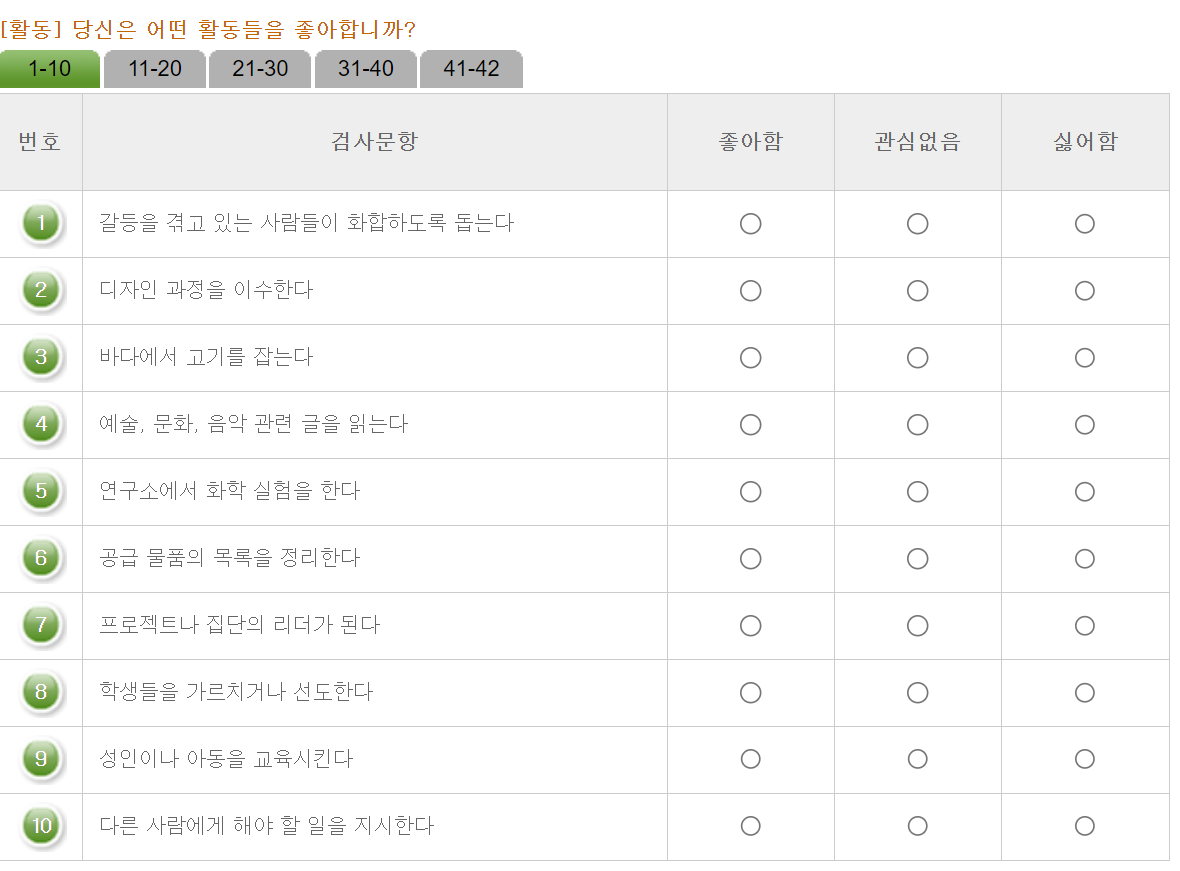Switch to the 21-30 tab
This screenshot has height=871, width=1180.
pos(259,69)
